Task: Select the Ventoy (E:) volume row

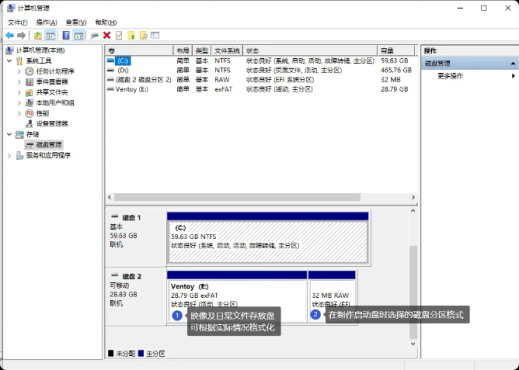Action: click(260, 89)
